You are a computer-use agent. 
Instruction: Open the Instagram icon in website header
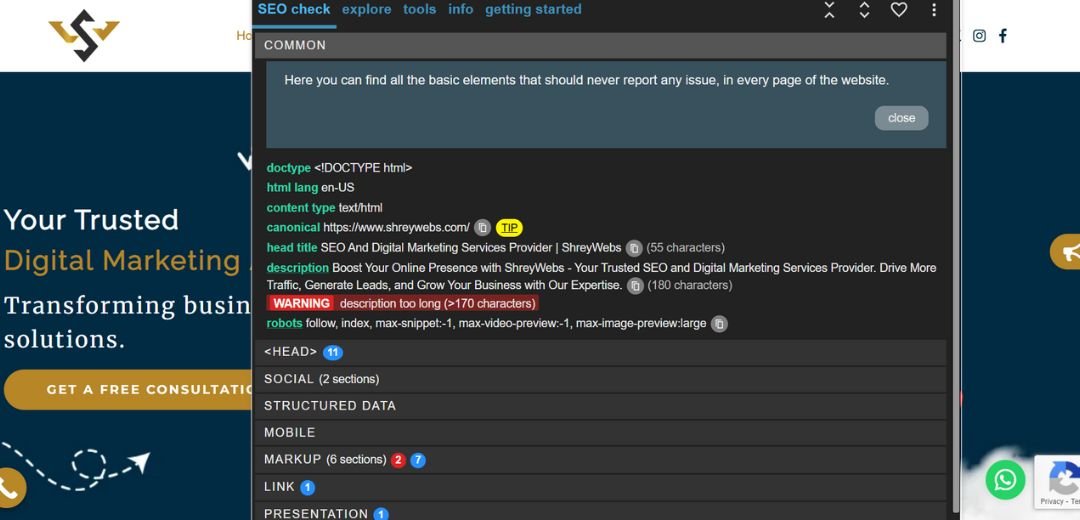coord(979,36)
